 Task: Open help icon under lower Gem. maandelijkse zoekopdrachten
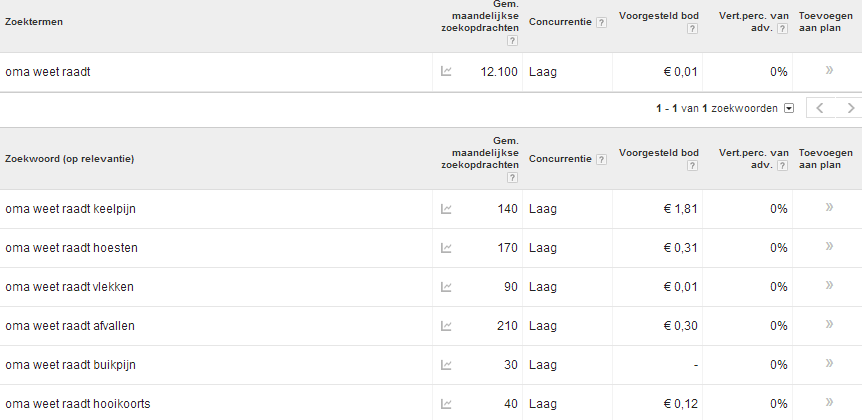pyautogui.click(x=512, y=178)
